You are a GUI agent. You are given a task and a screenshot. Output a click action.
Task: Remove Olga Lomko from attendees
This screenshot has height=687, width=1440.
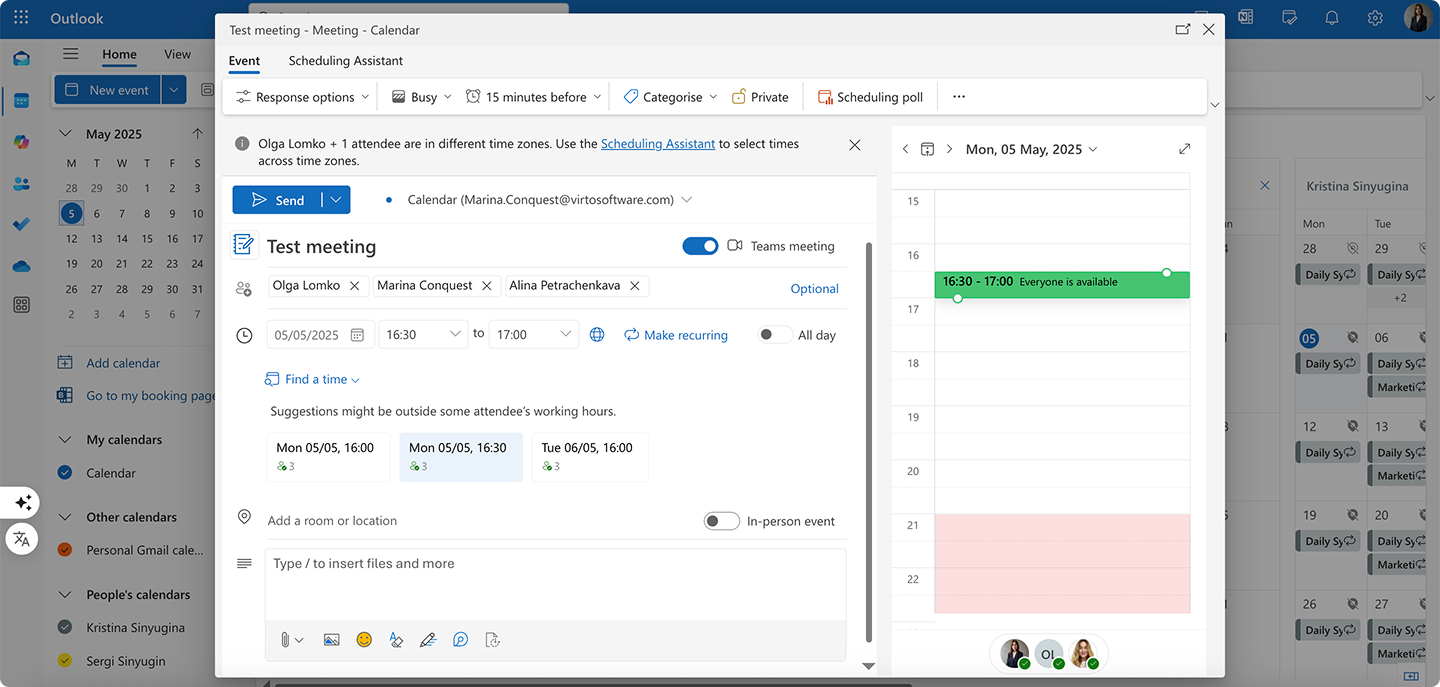pos(354,286)
